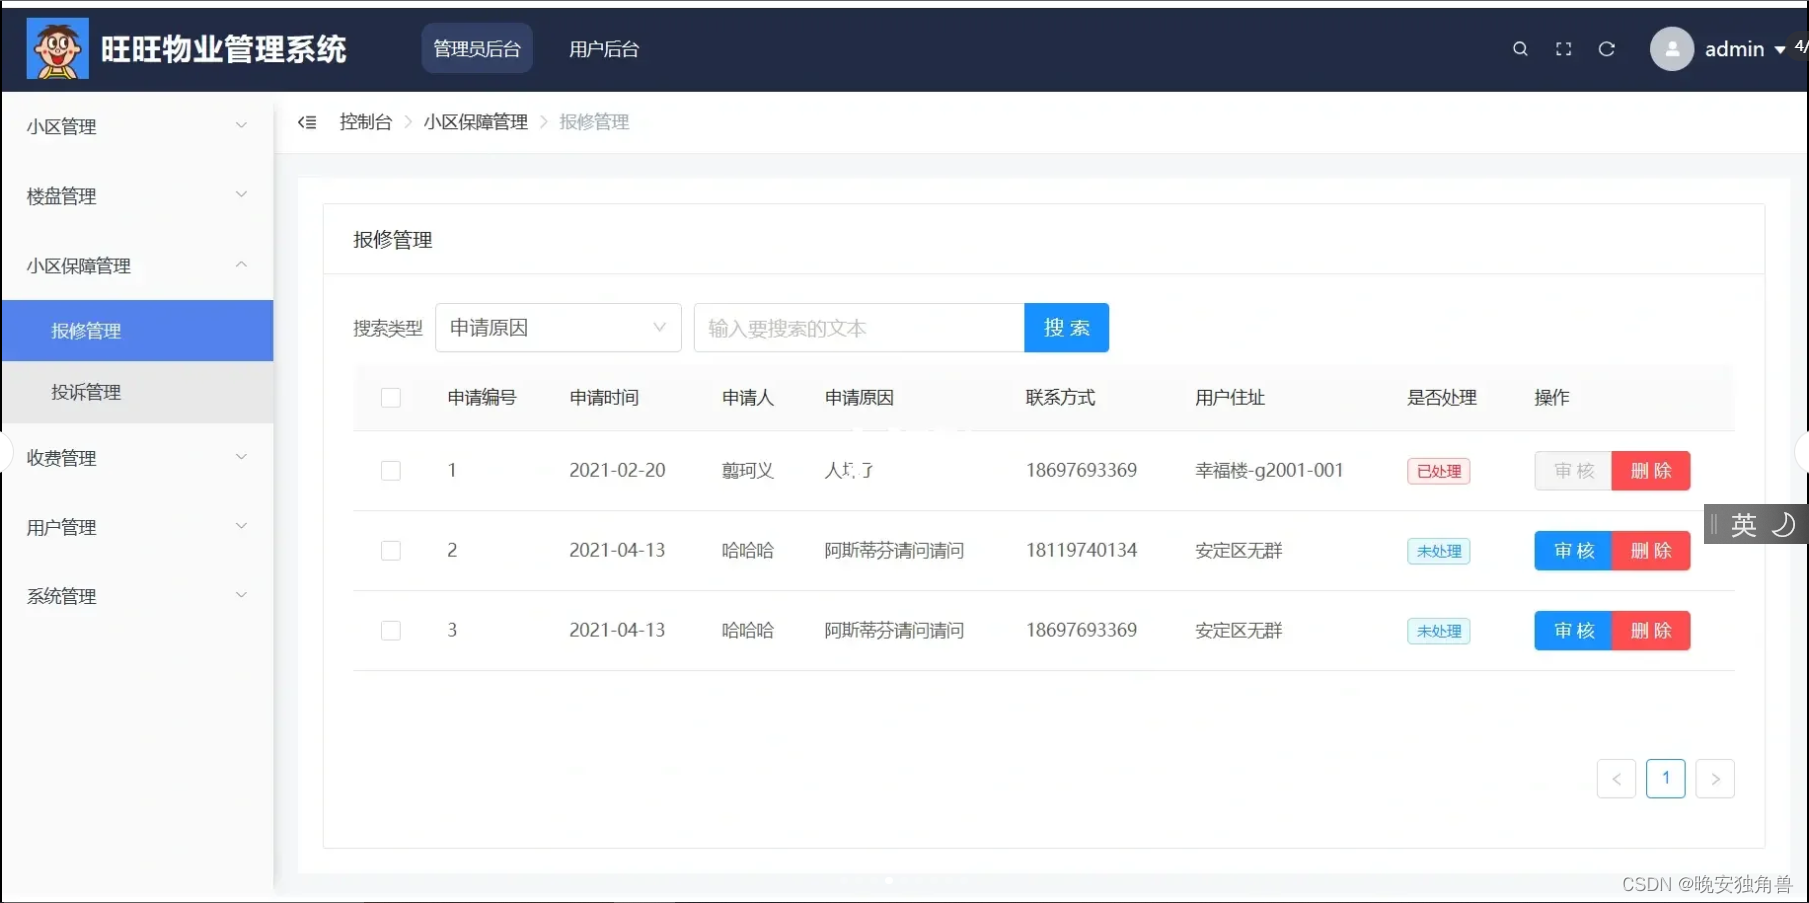This screenshot has height=903, width=1809.
Task: Check the checkbox for repair request row 2
Action: [x=391, y=550]
